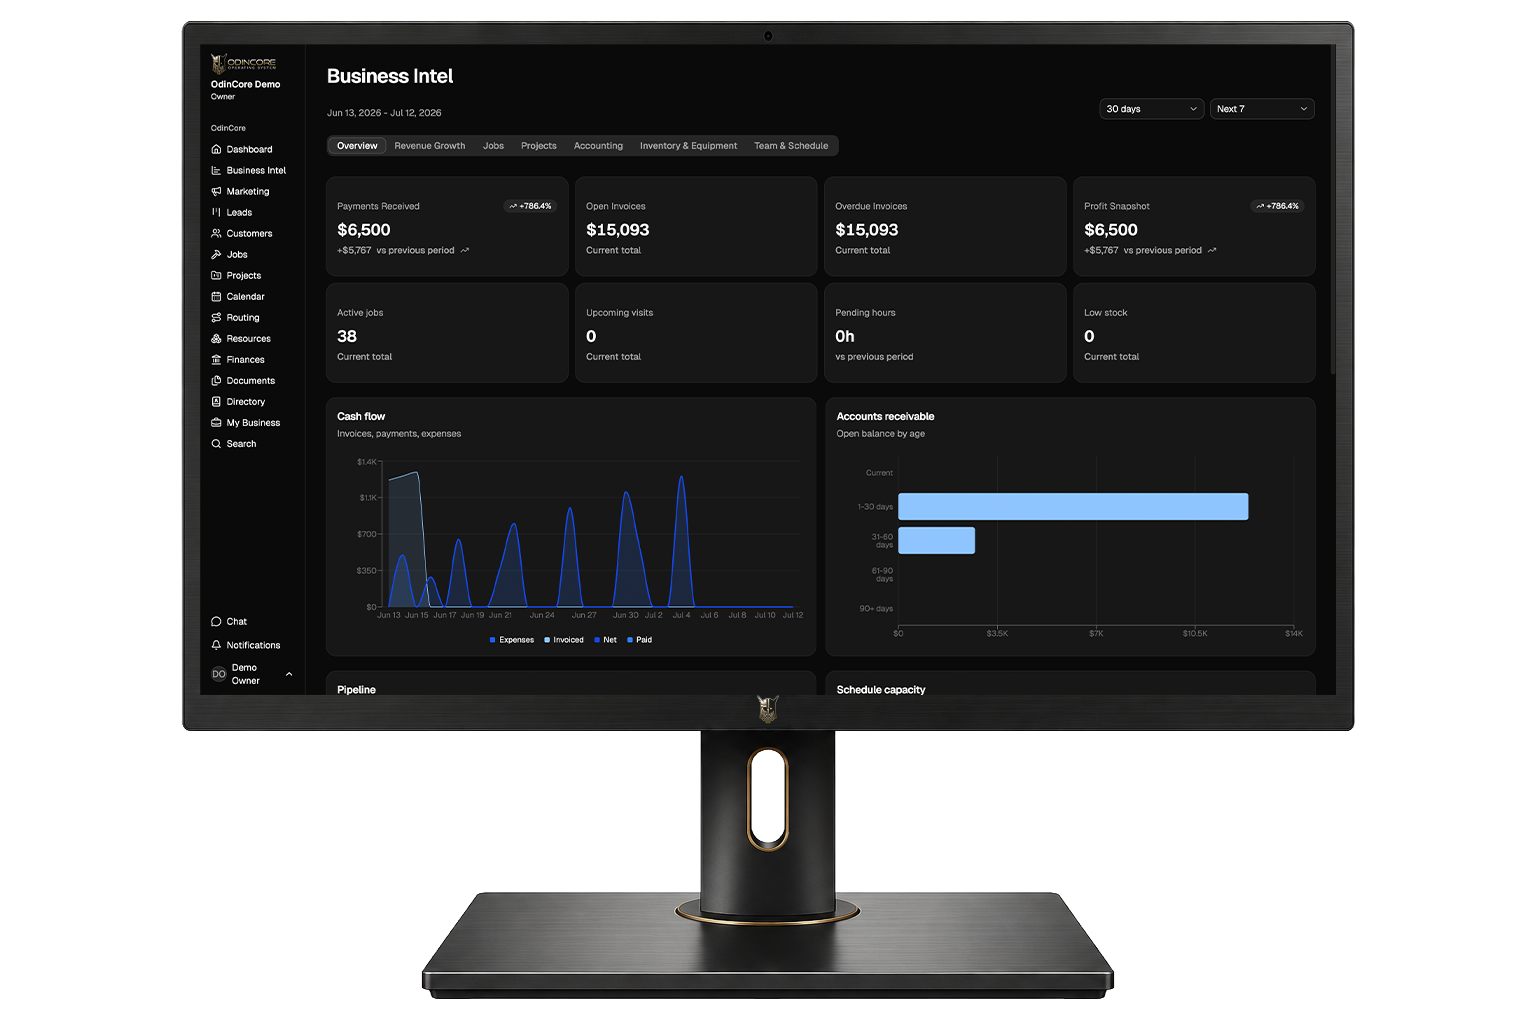Open Chat via its speech bubble icon

tap(216, 621)
